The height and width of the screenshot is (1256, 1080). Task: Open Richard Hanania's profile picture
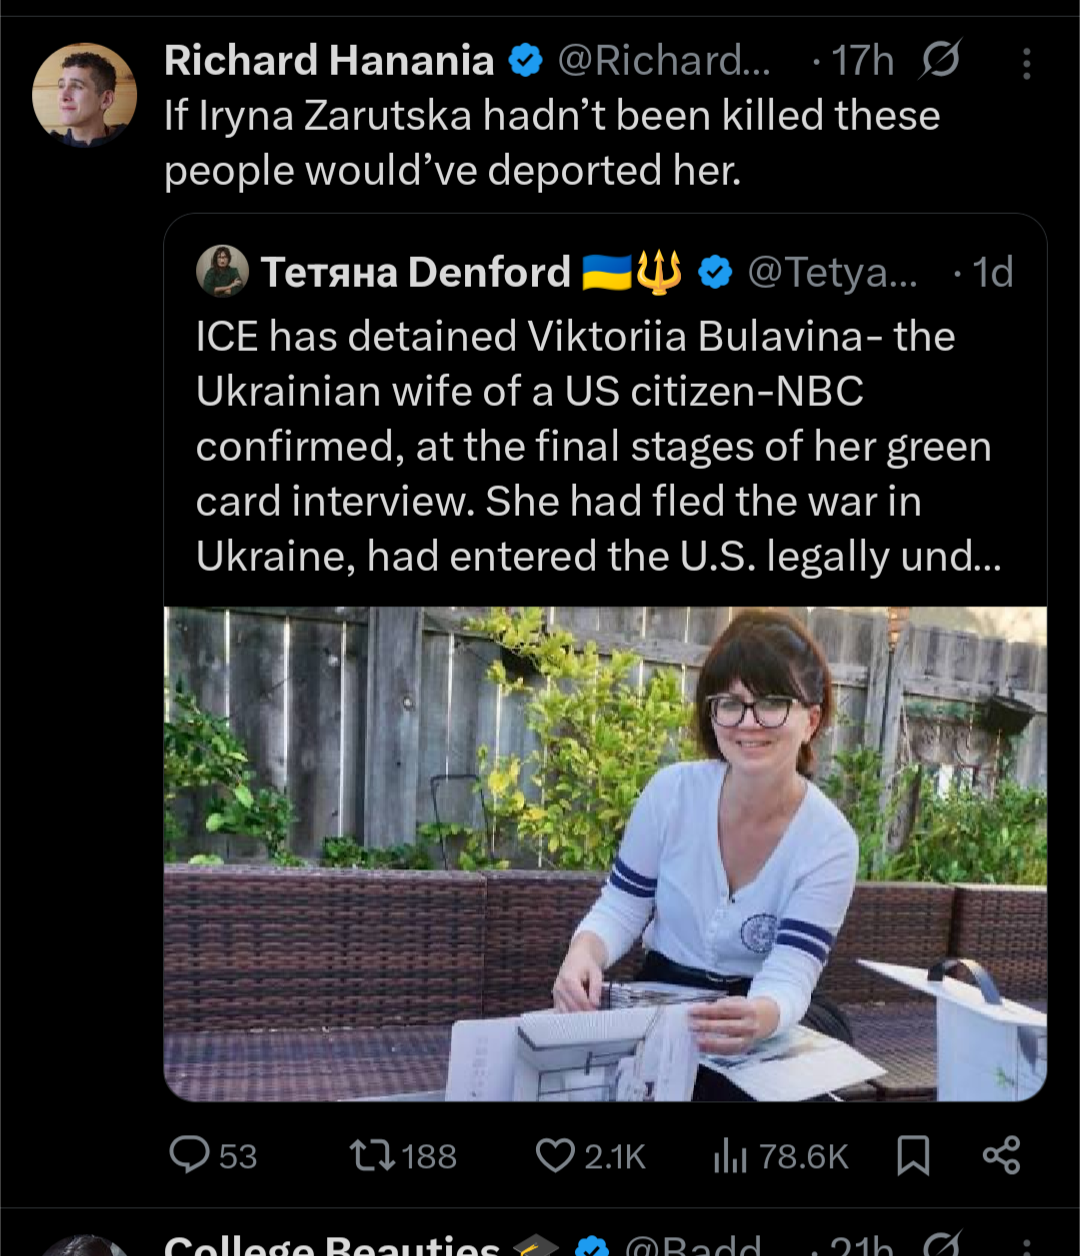(x=84, y=94)
